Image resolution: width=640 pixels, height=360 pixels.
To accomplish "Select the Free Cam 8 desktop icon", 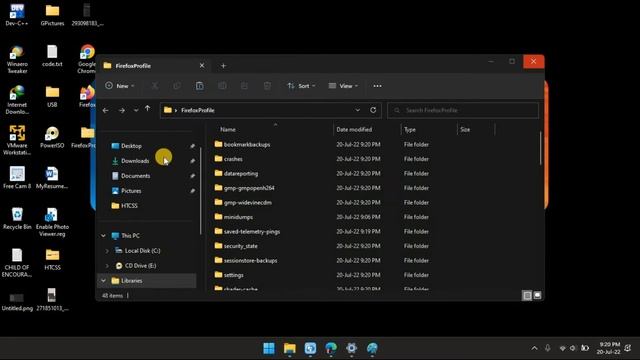I will point(17,178).
